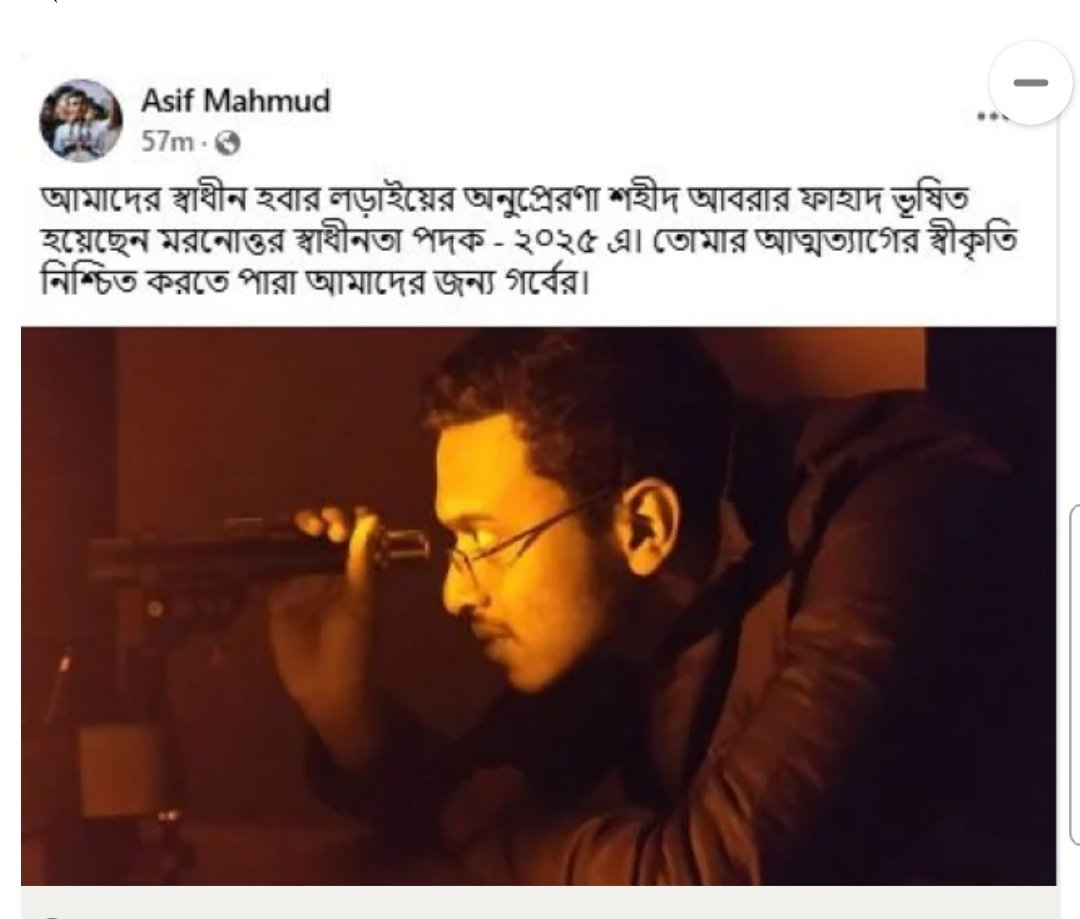This screenshot has width=1080, height=919.
Task: Click the gray strip below the photo
Action: click(x=540, y=902)
